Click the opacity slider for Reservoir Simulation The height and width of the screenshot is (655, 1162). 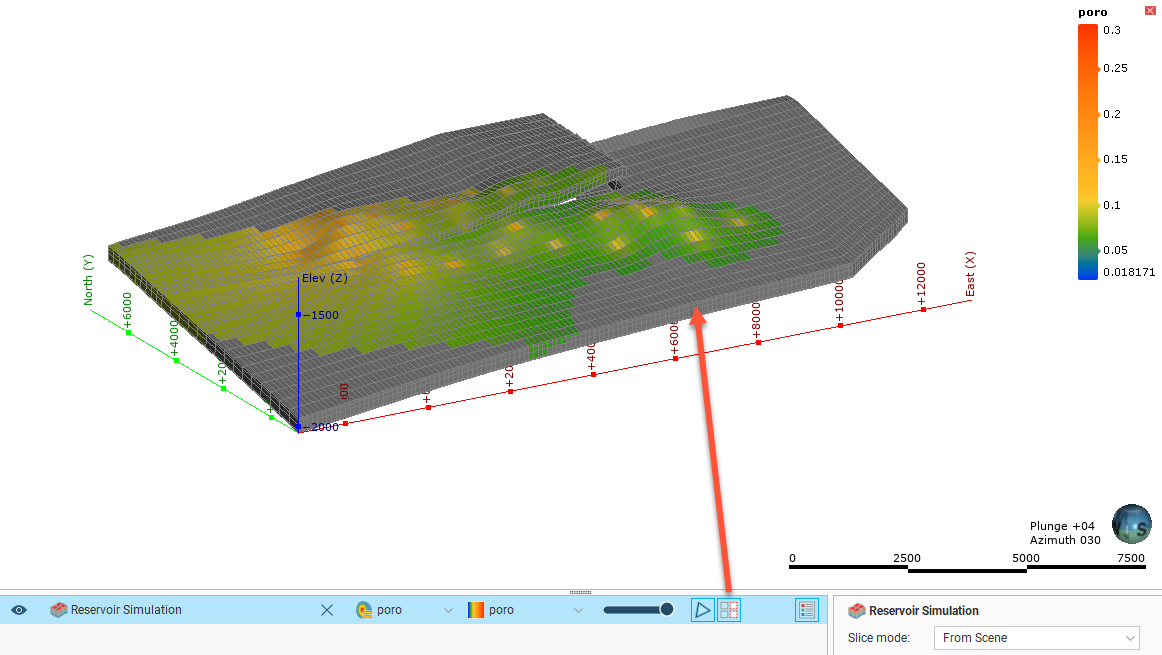tap(637, 610)
